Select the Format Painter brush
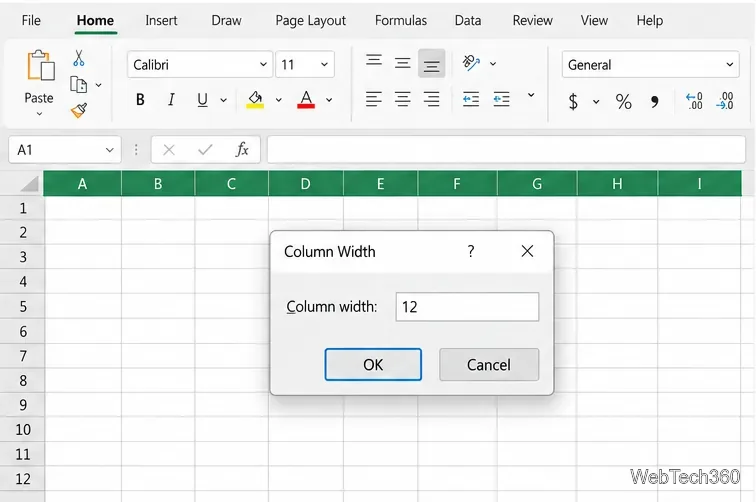This screenshot has height=502, width=756. click(x=79, y=110)
